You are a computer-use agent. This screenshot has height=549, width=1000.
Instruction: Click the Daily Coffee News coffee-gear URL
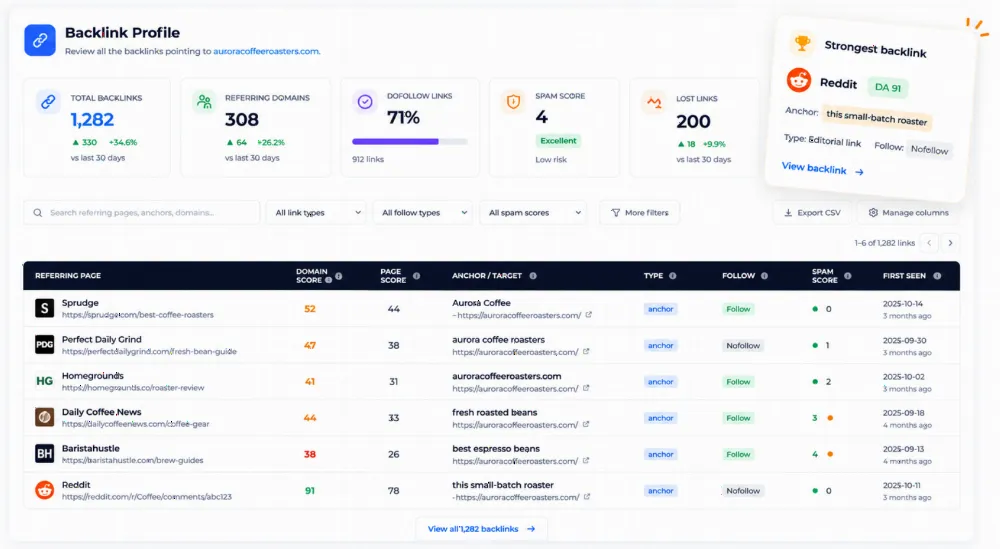pyautogui.click(x=136, y=424)
